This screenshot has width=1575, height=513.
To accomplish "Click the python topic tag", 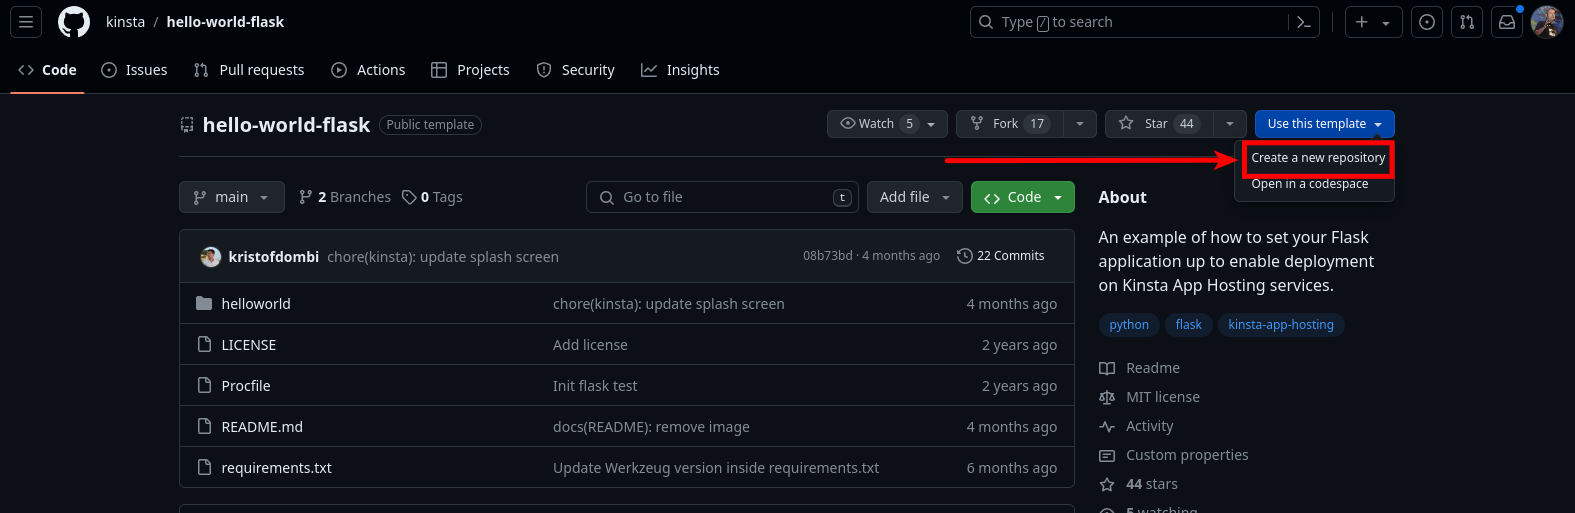I will tap(1129, 325).
